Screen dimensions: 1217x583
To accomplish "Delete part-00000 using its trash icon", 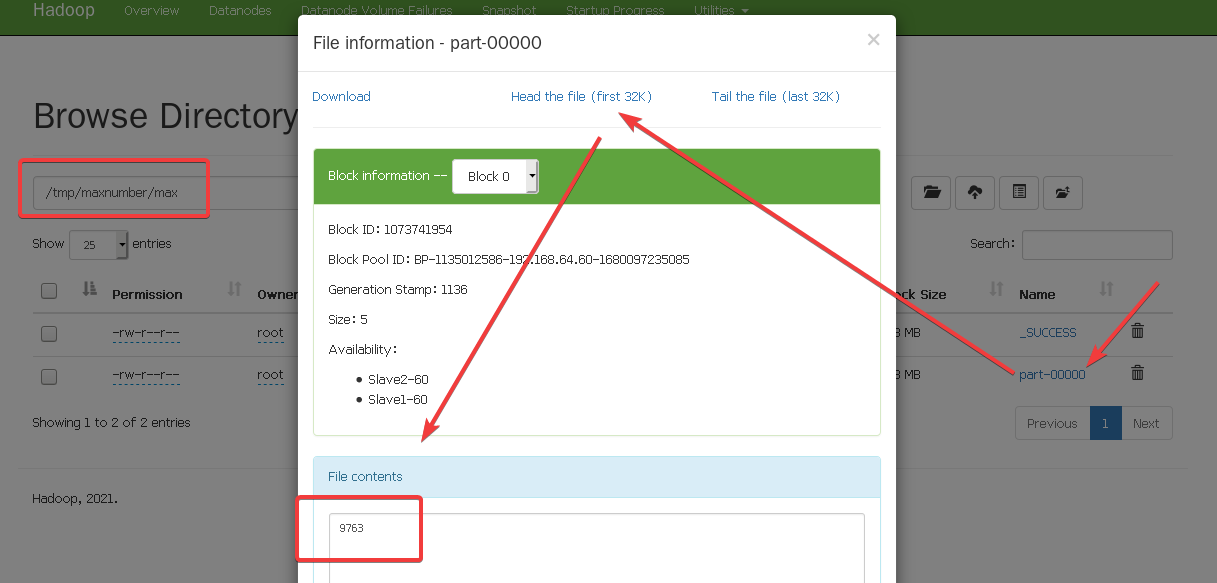I will 1137,373.
